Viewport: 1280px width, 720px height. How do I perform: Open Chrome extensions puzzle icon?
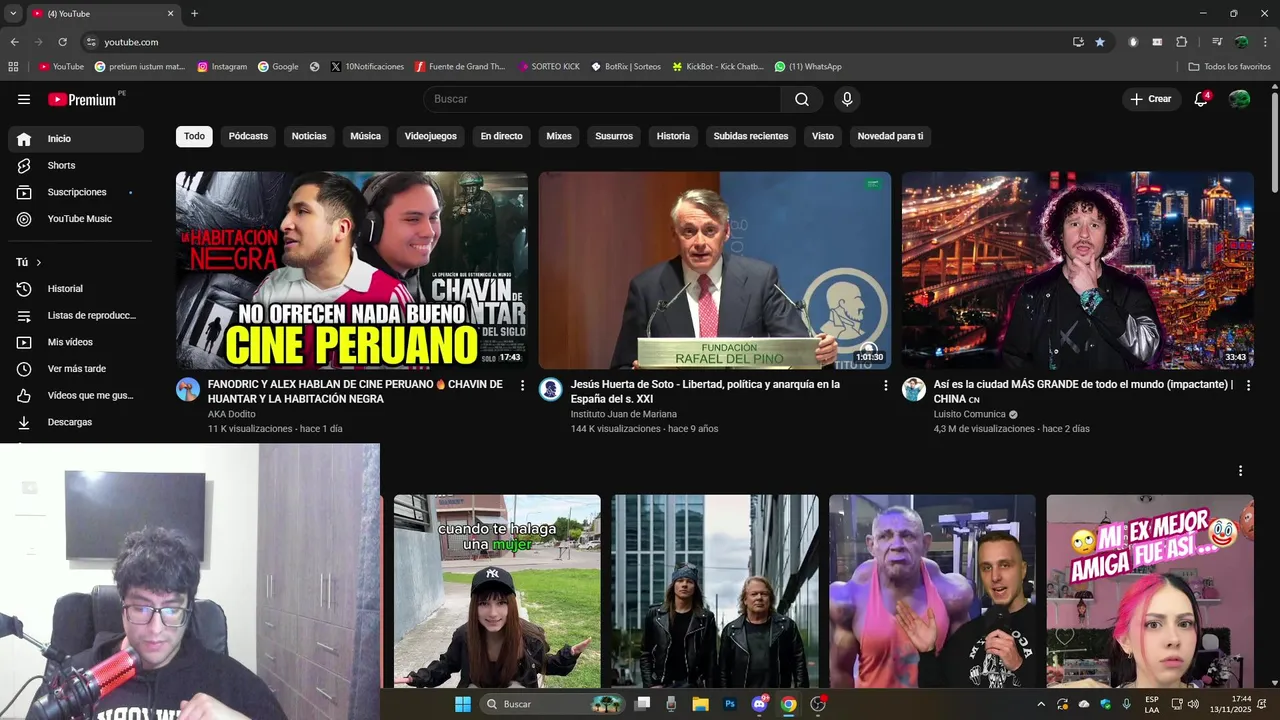click(1181, 42)
